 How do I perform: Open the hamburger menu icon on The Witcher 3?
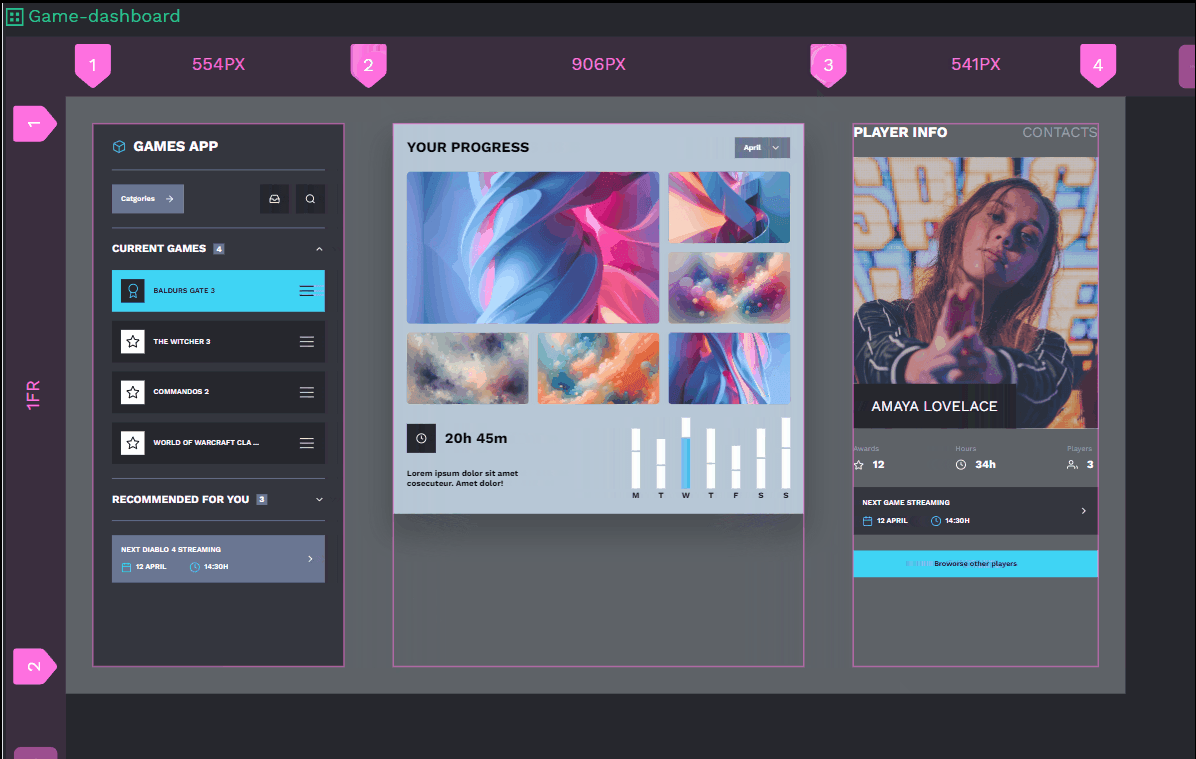point(305,341)
